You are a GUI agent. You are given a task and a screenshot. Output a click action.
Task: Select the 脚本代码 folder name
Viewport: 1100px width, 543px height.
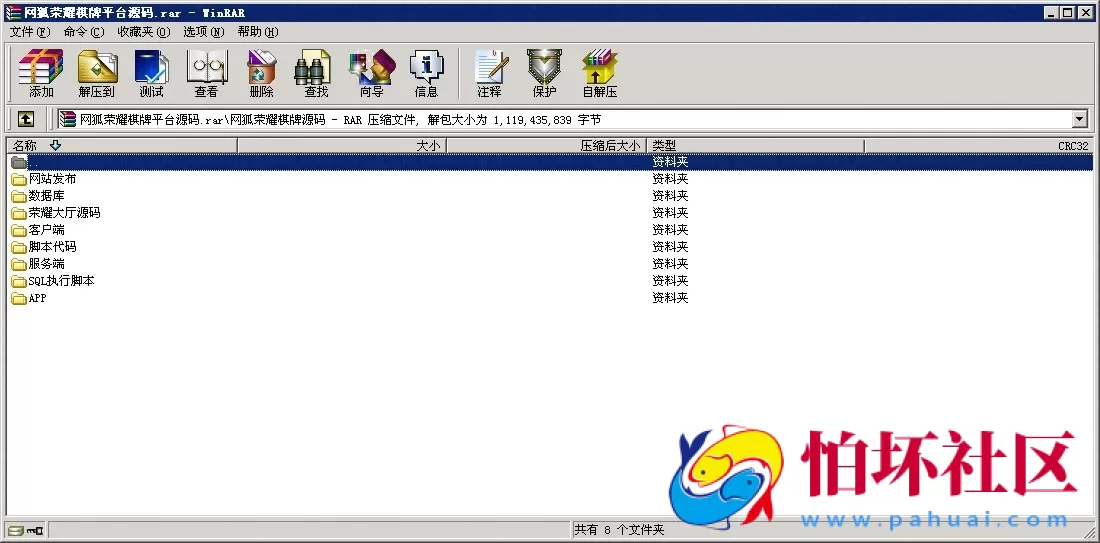(x=53, y=247)
